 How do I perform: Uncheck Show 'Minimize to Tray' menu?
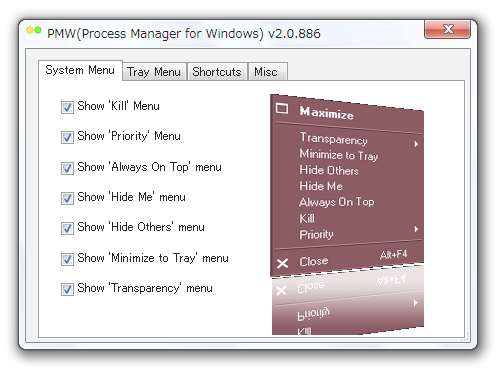coord(67,259)
